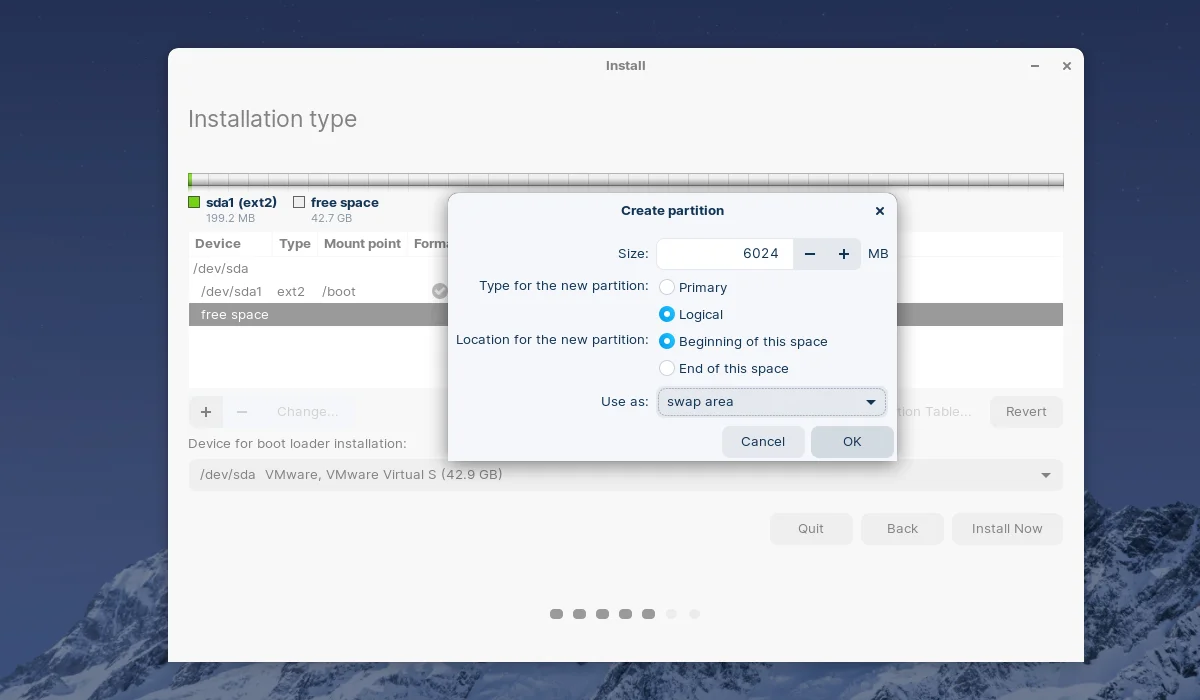Minimize the Install window
The height and width of the screenshot is (700, 1200).
tap(1035, 66)
